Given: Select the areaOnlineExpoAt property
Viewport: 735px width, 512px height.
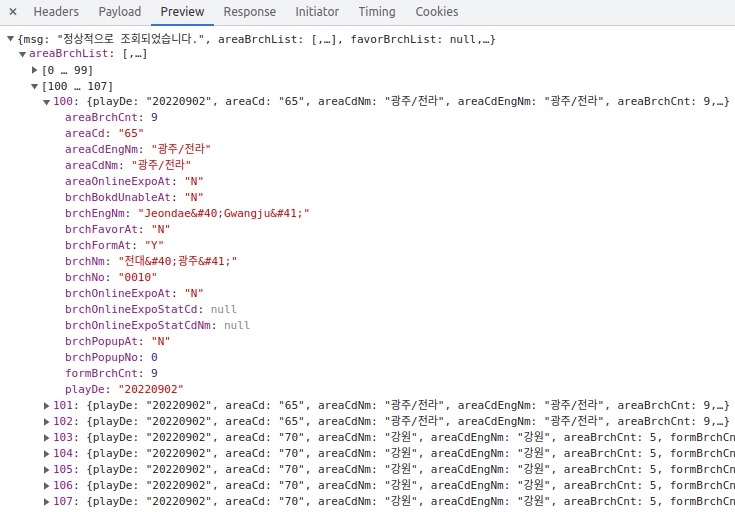Looking at the screenshot, I should [x=134, y=181].
